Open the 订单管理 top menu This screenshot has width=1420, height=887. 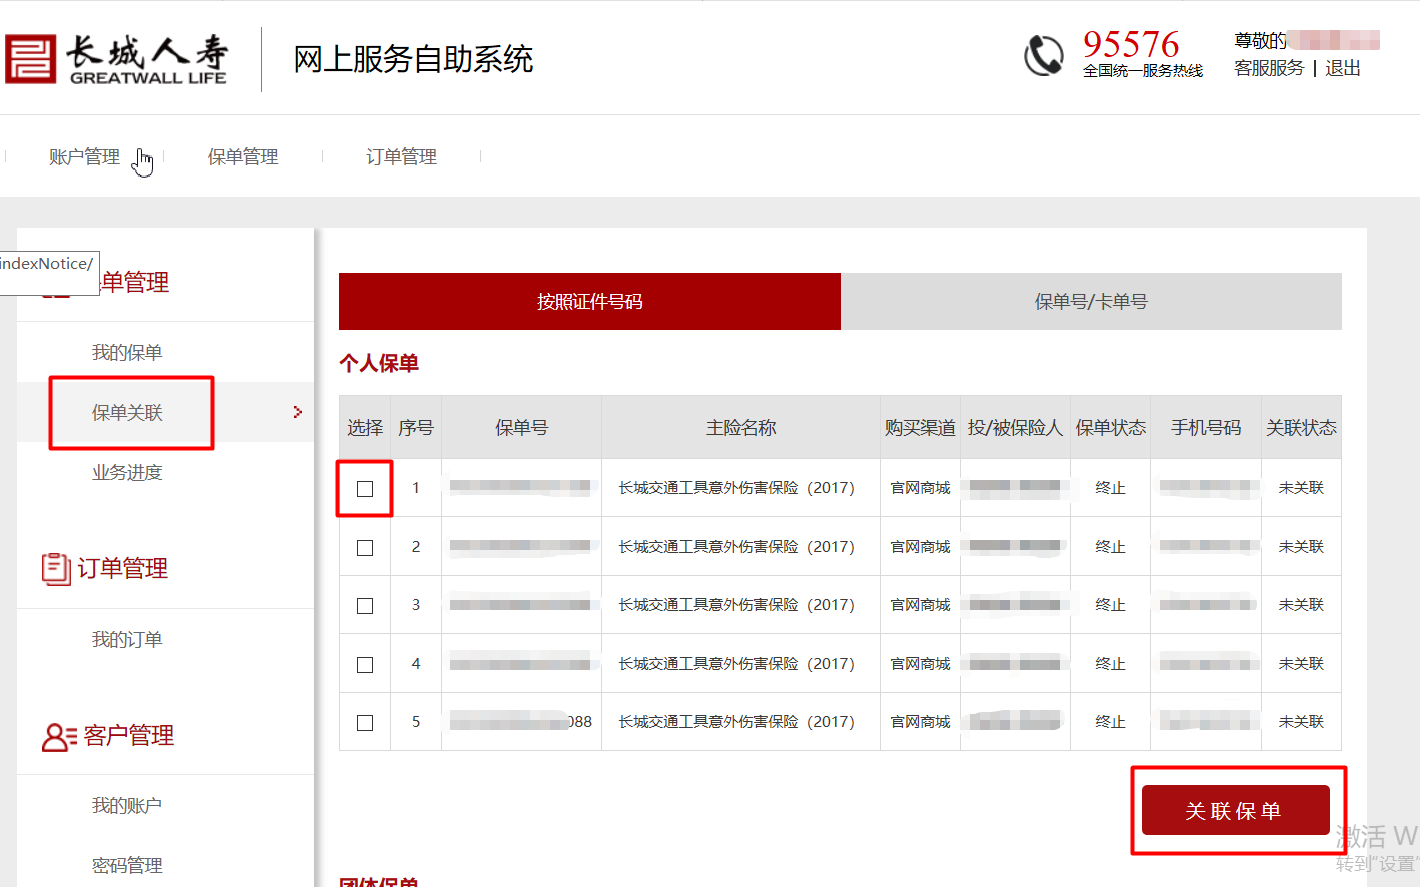401,157
